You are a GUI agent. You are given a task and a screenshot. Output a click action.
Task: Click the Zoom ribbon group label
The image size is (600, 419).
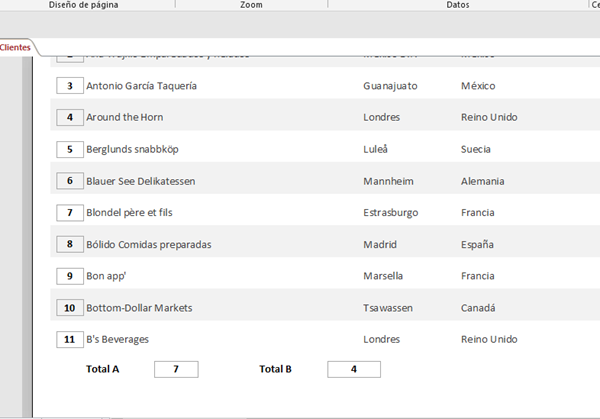252,5
